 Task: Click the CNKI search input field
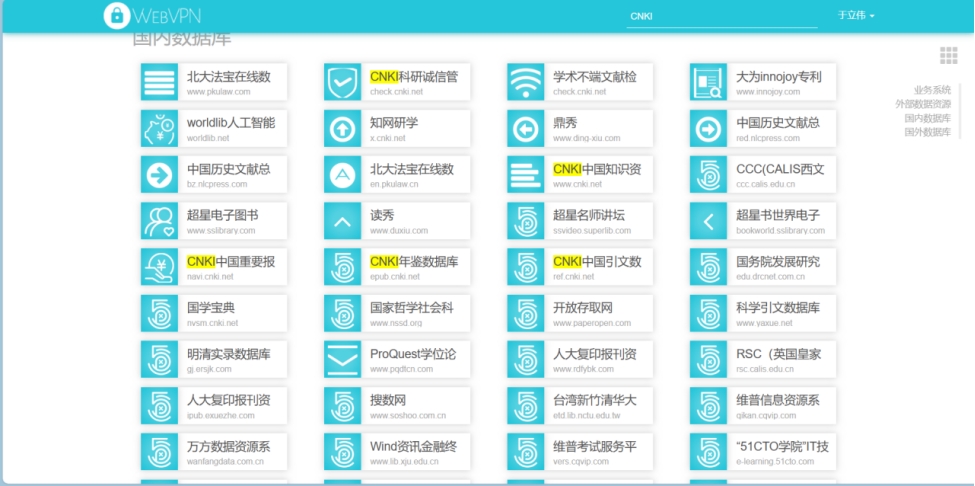pos(722,17)
